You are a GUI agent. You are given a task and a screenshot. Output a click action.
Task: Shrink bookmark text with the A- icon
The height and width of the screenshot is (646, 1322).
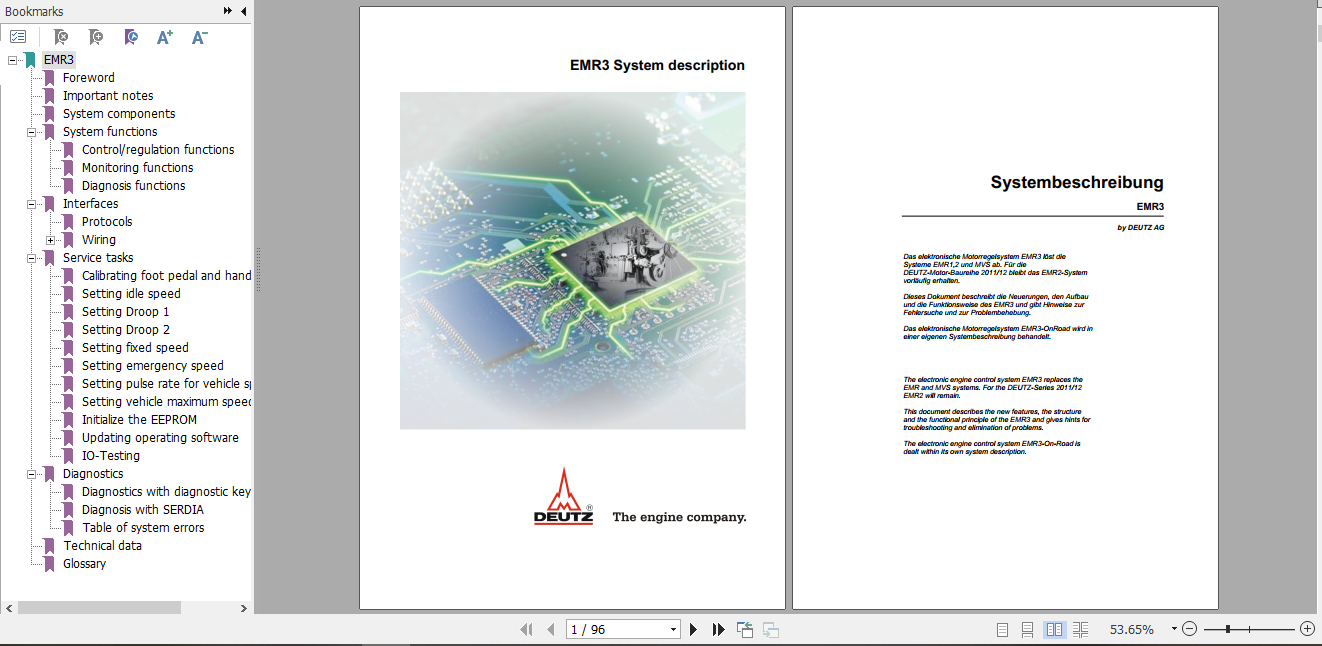coord(199,36)
